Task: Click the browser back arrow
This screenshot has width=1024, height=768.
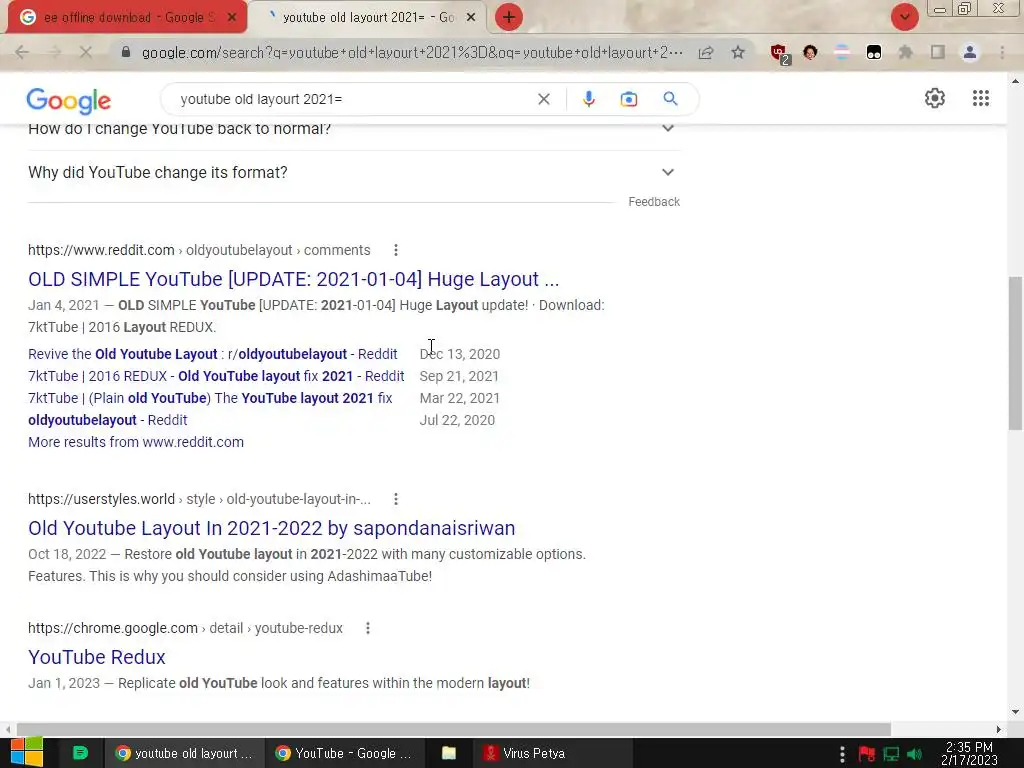Action: 22,52
